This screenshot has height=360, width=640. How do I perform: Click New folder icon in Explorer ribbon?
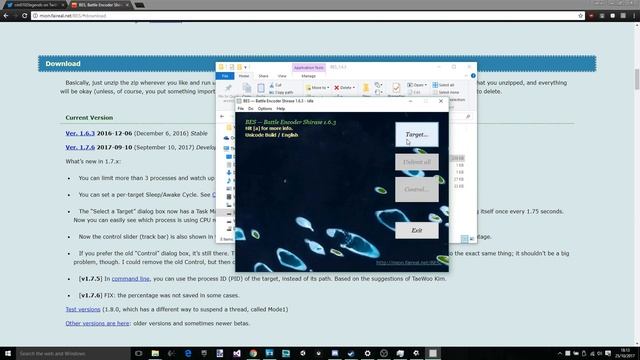(366, 88)
